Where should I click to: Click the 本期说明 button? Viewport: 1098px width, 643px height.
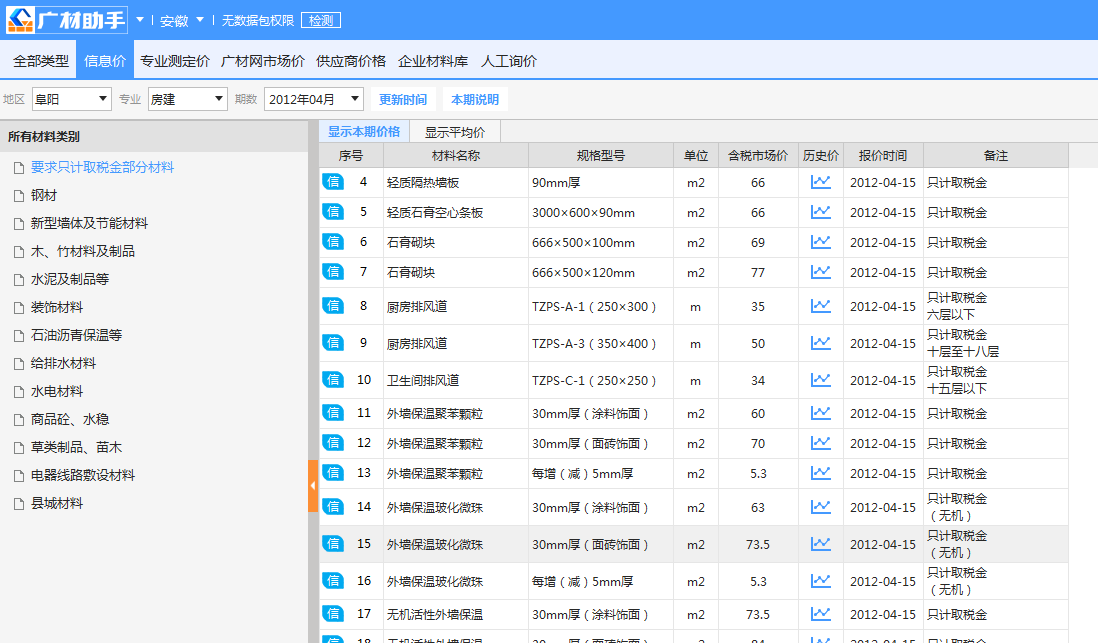(475, 99)
